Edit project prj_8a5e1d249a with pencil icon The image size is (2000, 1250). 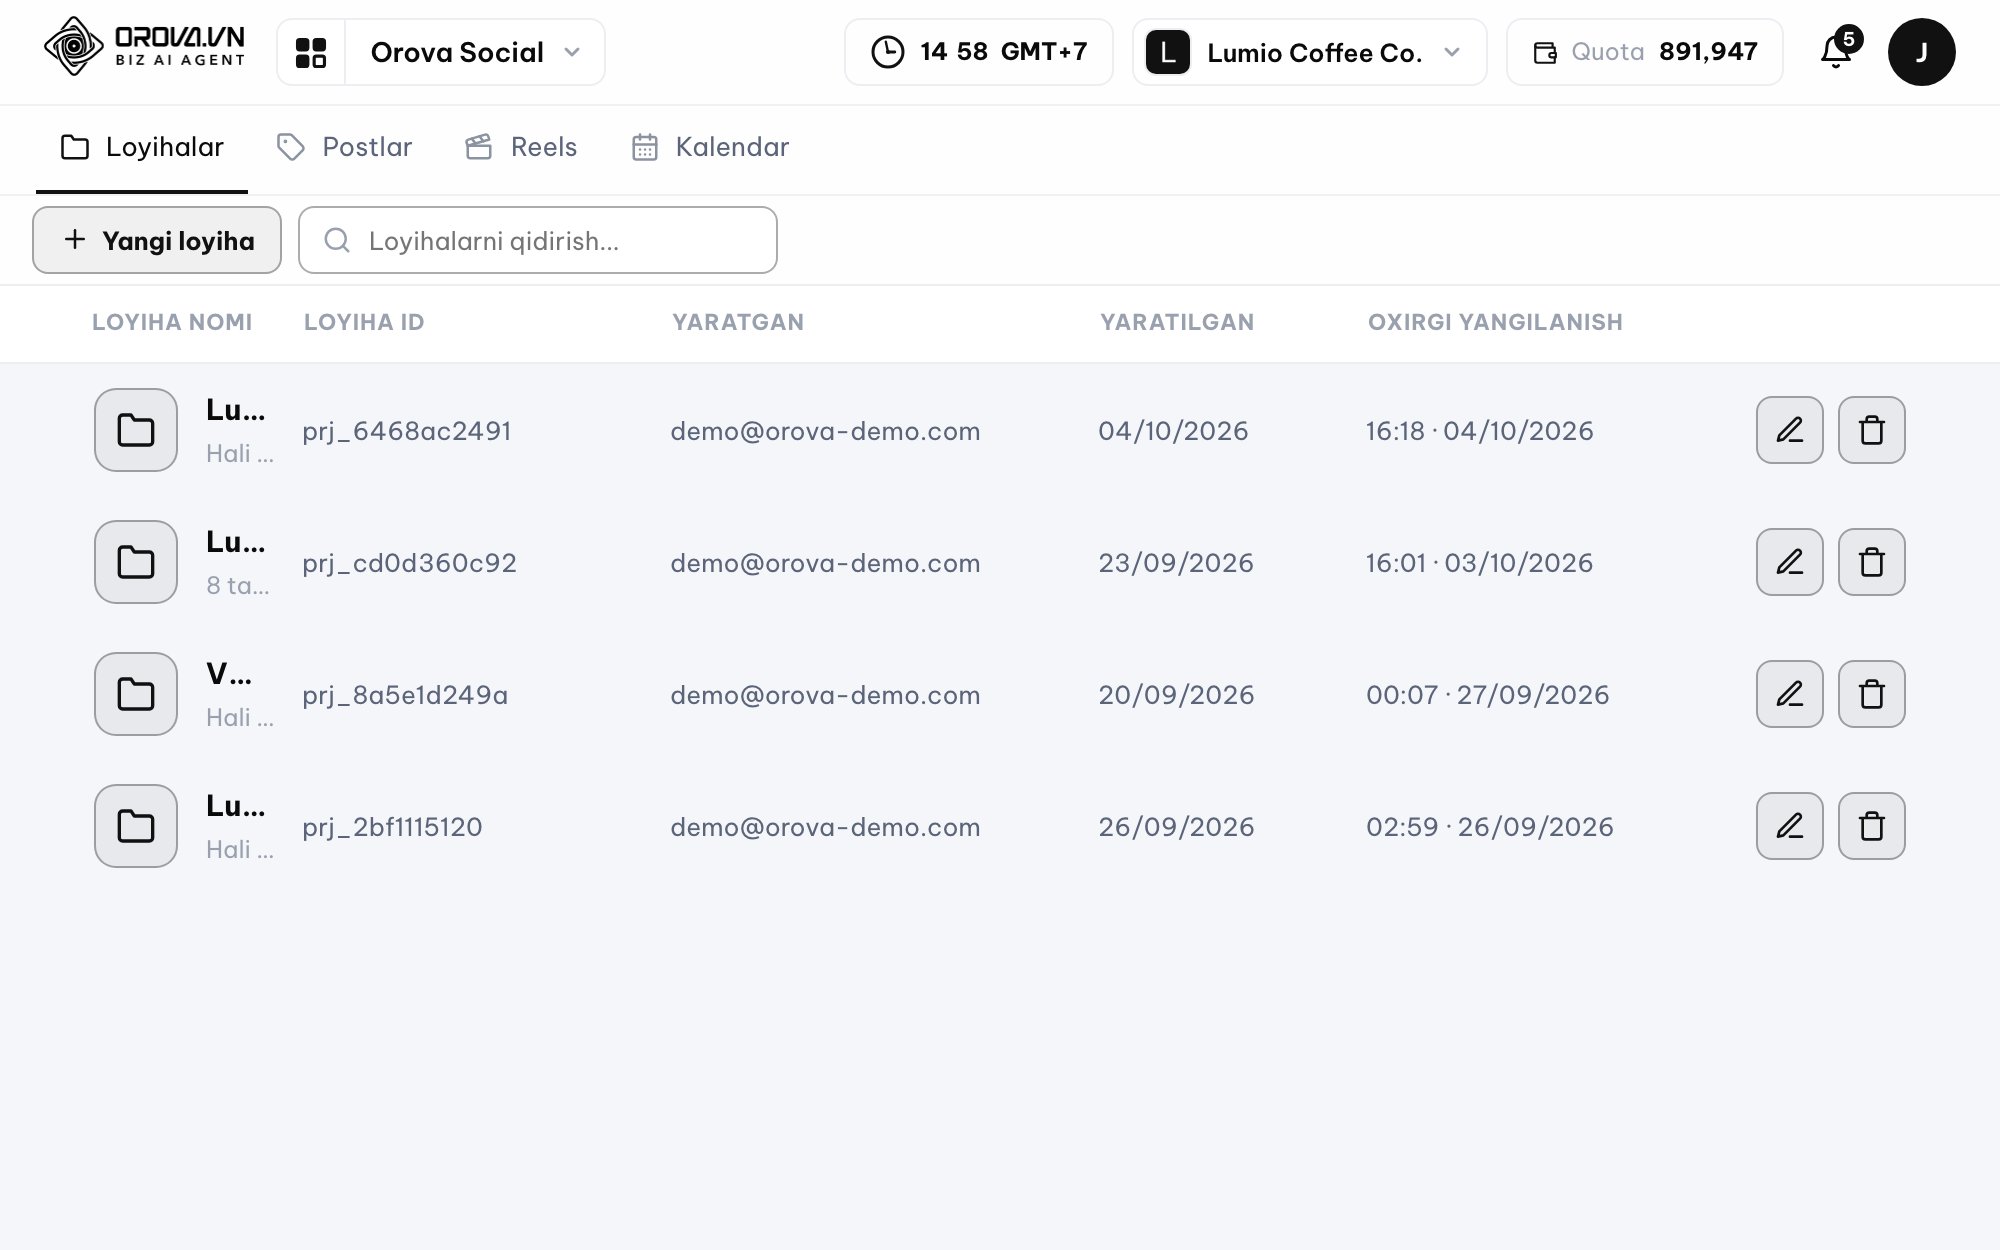[x=1790, y=694]
